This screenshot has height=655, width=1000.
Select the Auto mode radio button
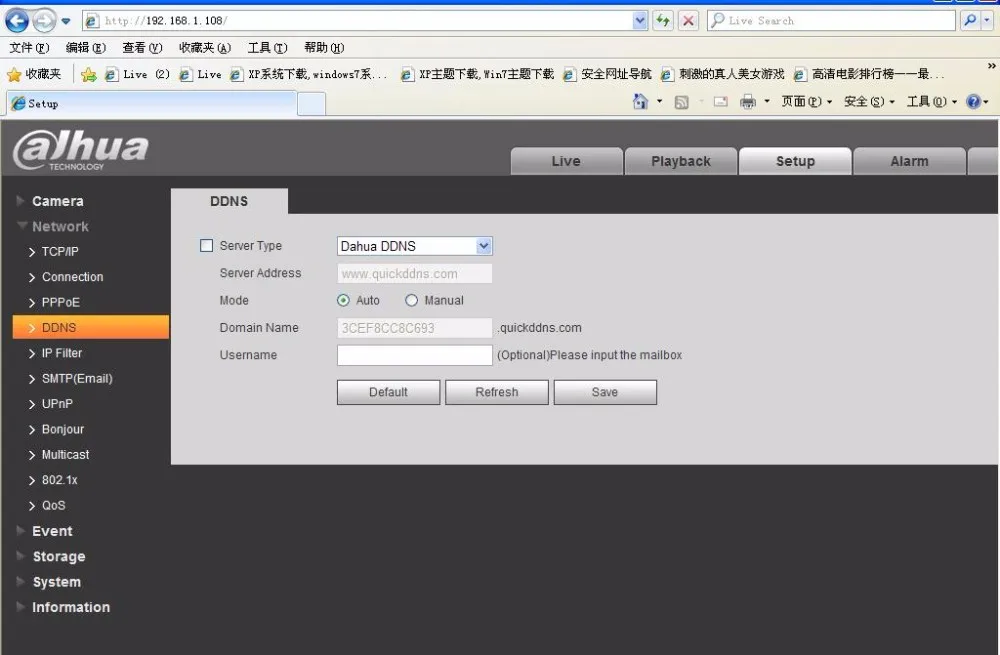[x=343, y=300]
